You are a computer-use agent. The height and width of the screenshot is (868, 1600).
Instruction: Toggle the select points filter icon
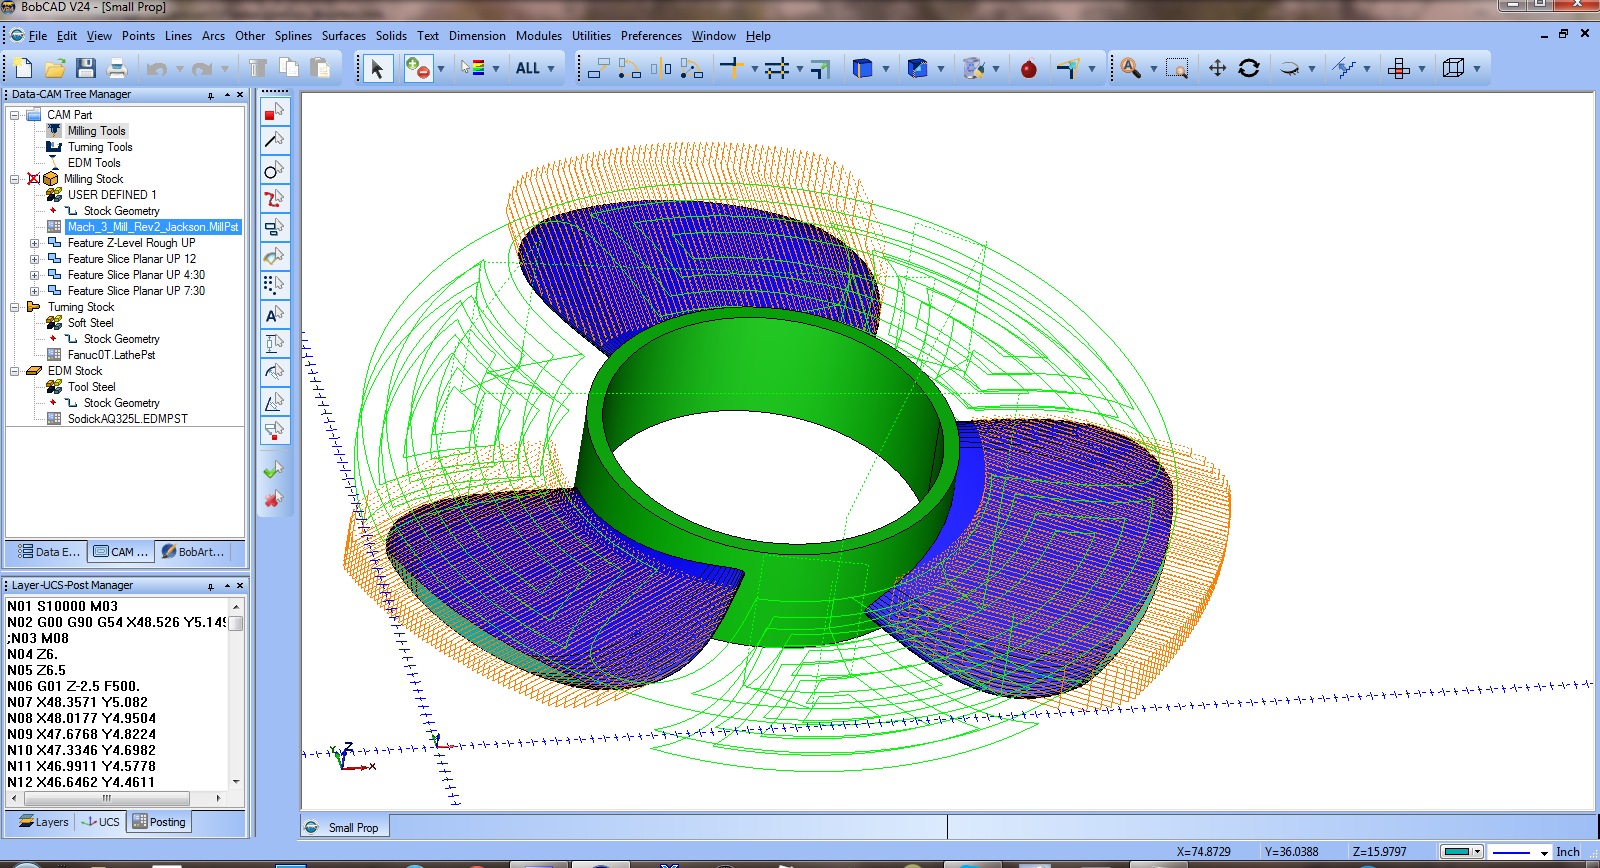click(x=274, y=111)
